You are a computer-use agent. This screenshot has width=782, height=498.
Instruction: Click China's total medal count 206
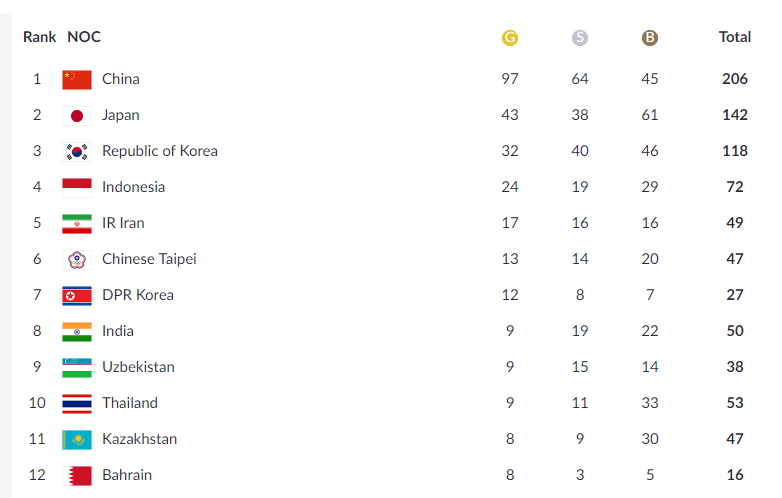pyautogui.click(x=735, y=79)
